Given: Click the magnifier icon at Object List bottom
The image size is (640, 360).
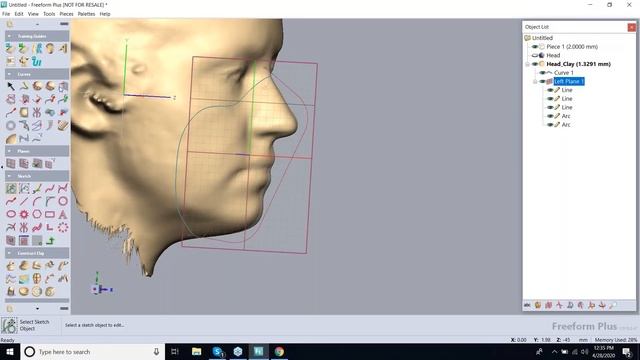Looking at the screenshot, I should [613, 305].
